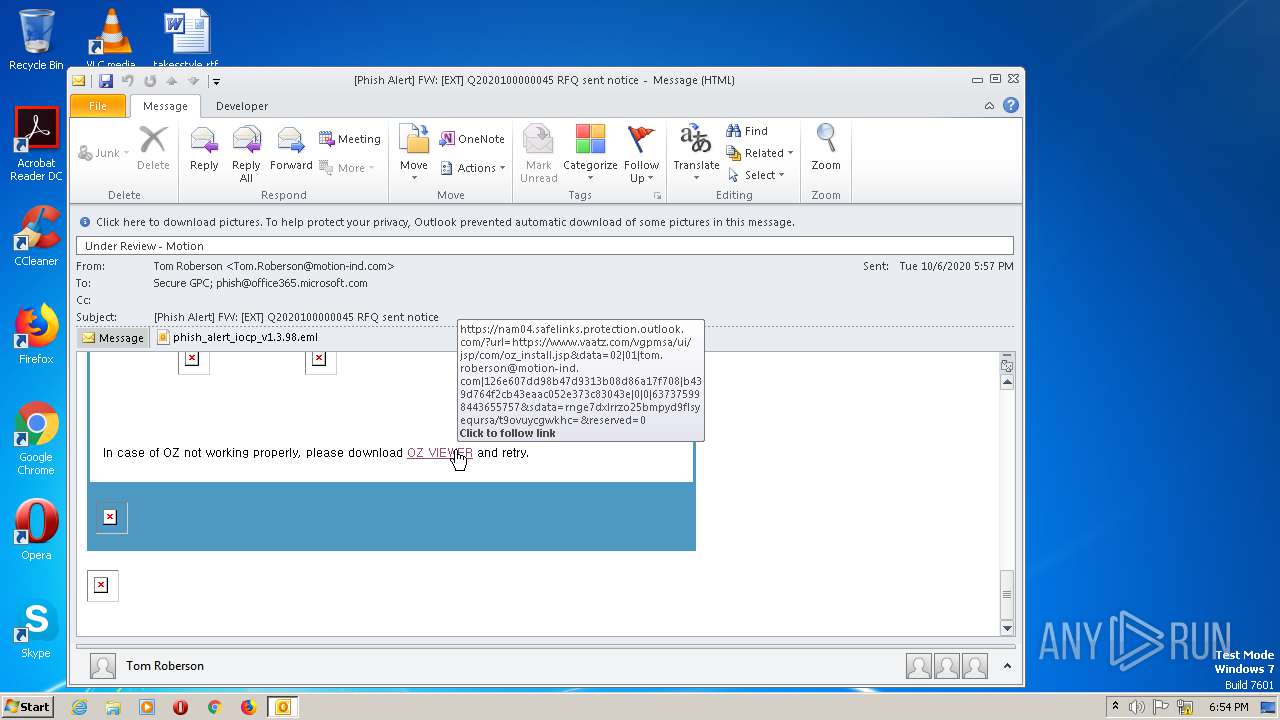Click the taskbar clock showing 6:54 PM

point(1228,707)
